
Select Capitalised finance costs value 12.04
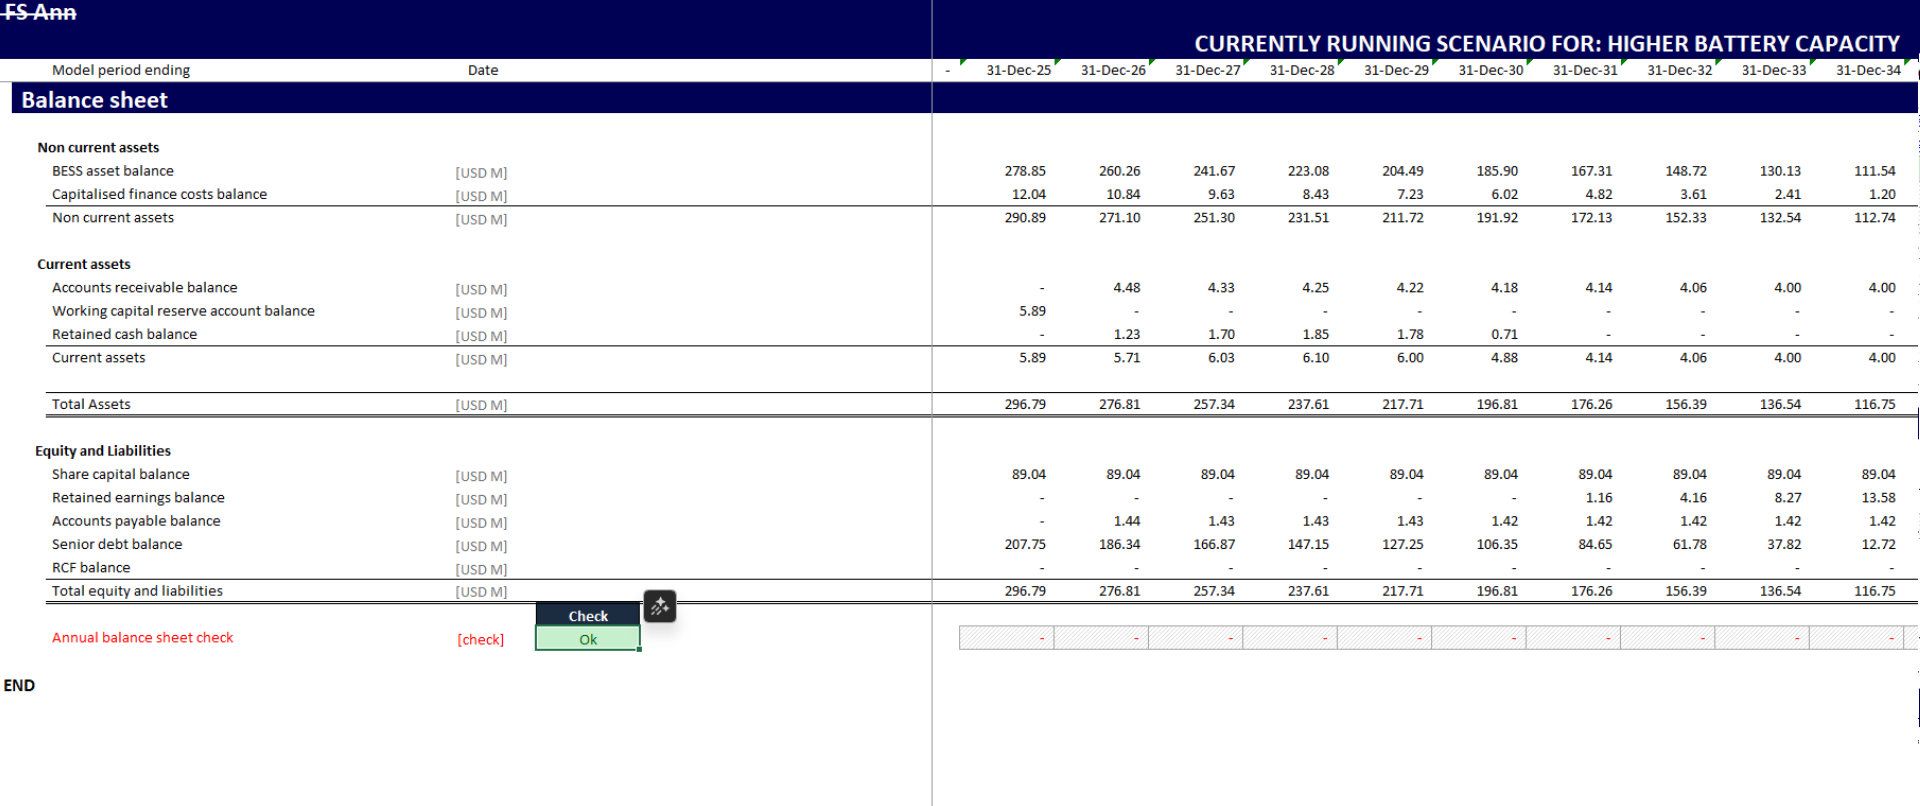tap(1028, 194)
